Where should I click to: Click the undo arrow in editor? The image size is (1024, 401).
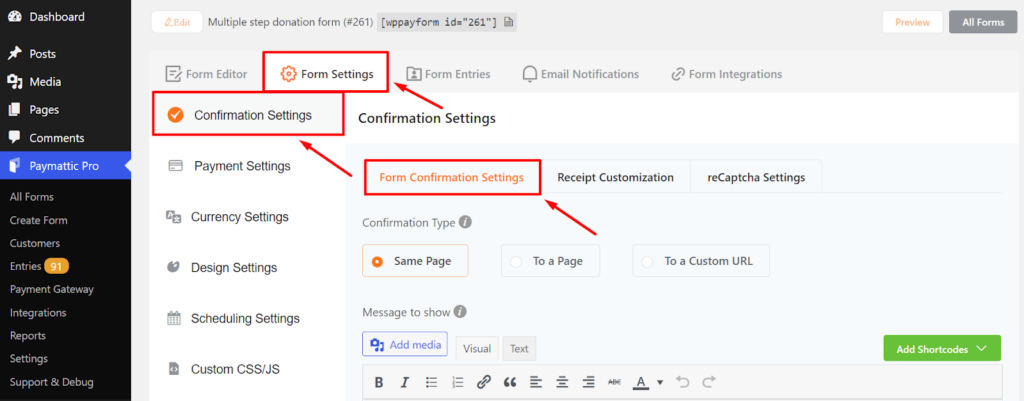(x=682, y=382)
